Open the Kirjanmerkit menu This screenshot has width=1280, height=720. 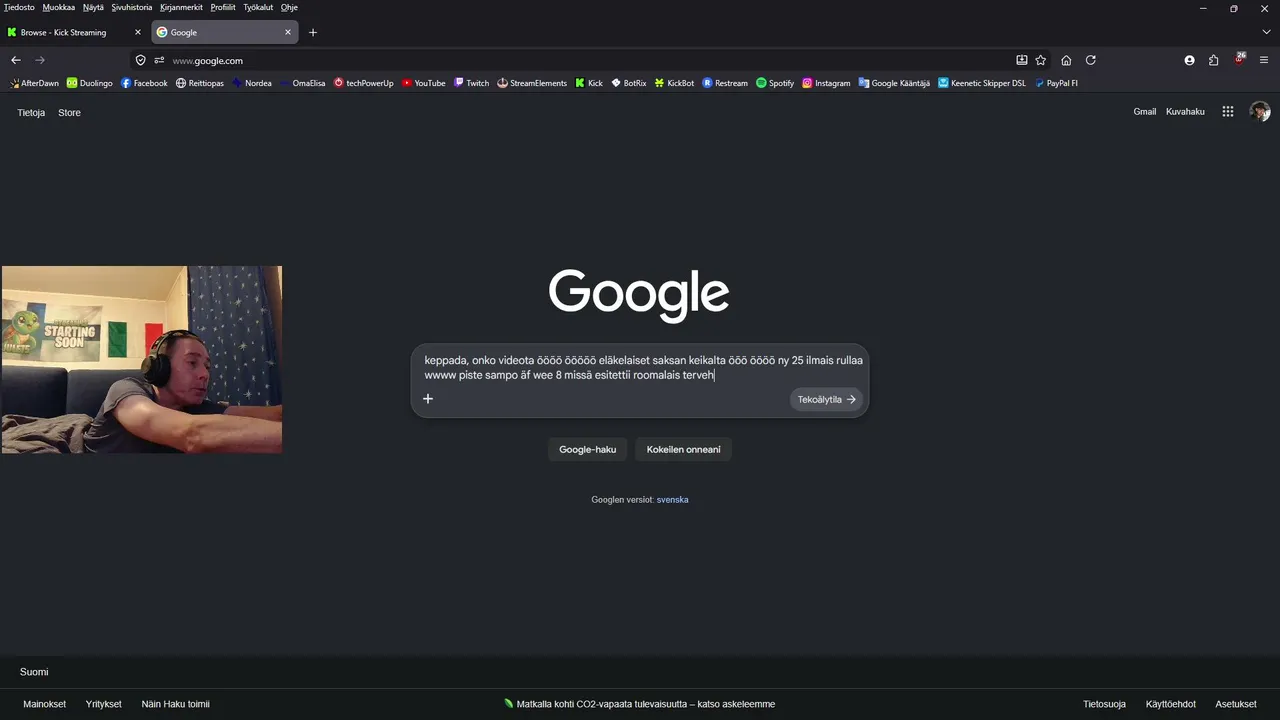coord(181,7)
